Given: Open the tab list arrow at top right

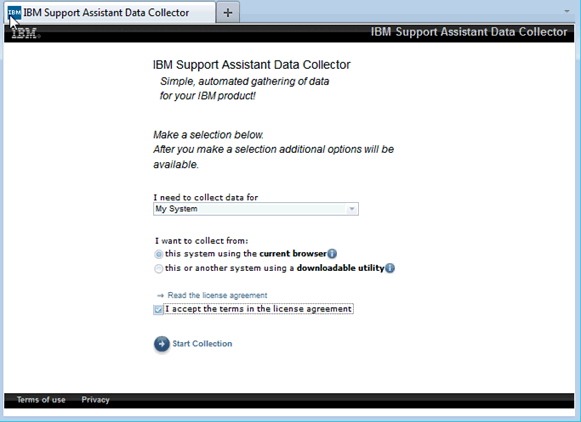Looking at the screenshot, I should [567, 11].
